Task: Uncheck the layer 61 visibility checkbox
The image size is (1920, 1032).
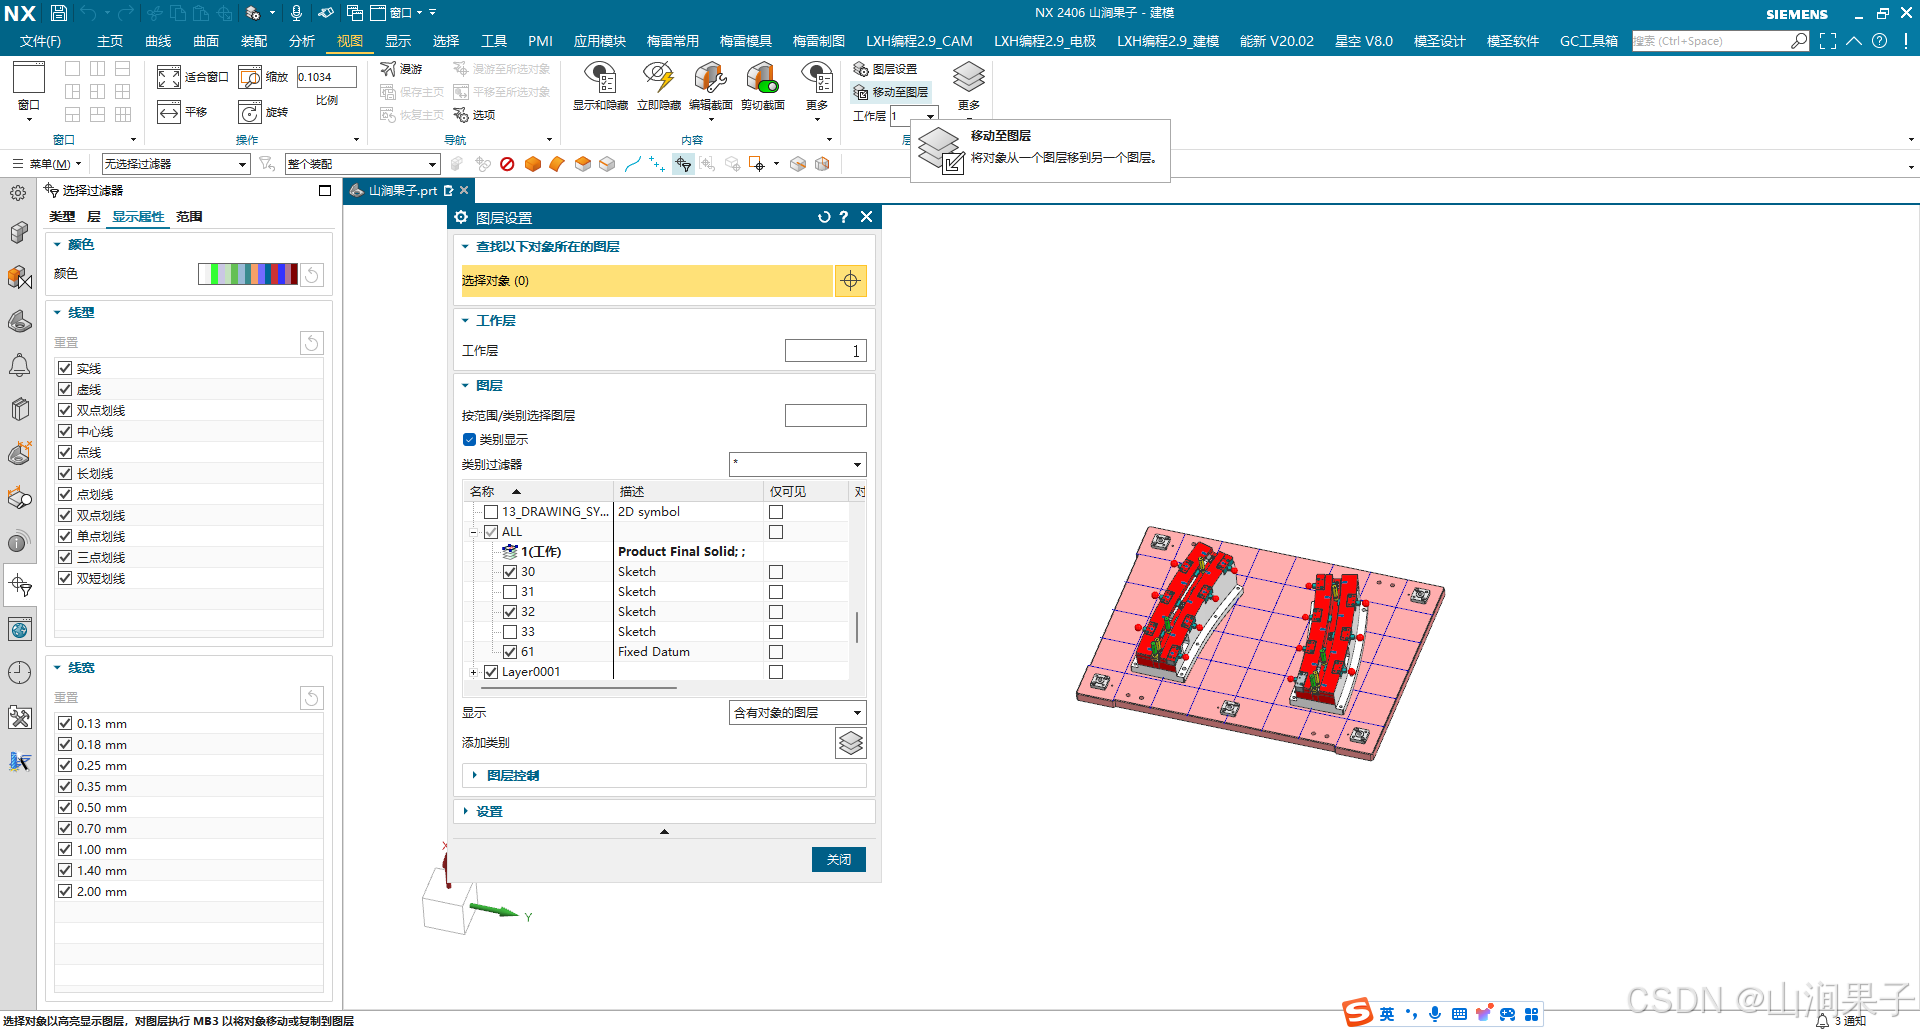Action: [510, 652]
